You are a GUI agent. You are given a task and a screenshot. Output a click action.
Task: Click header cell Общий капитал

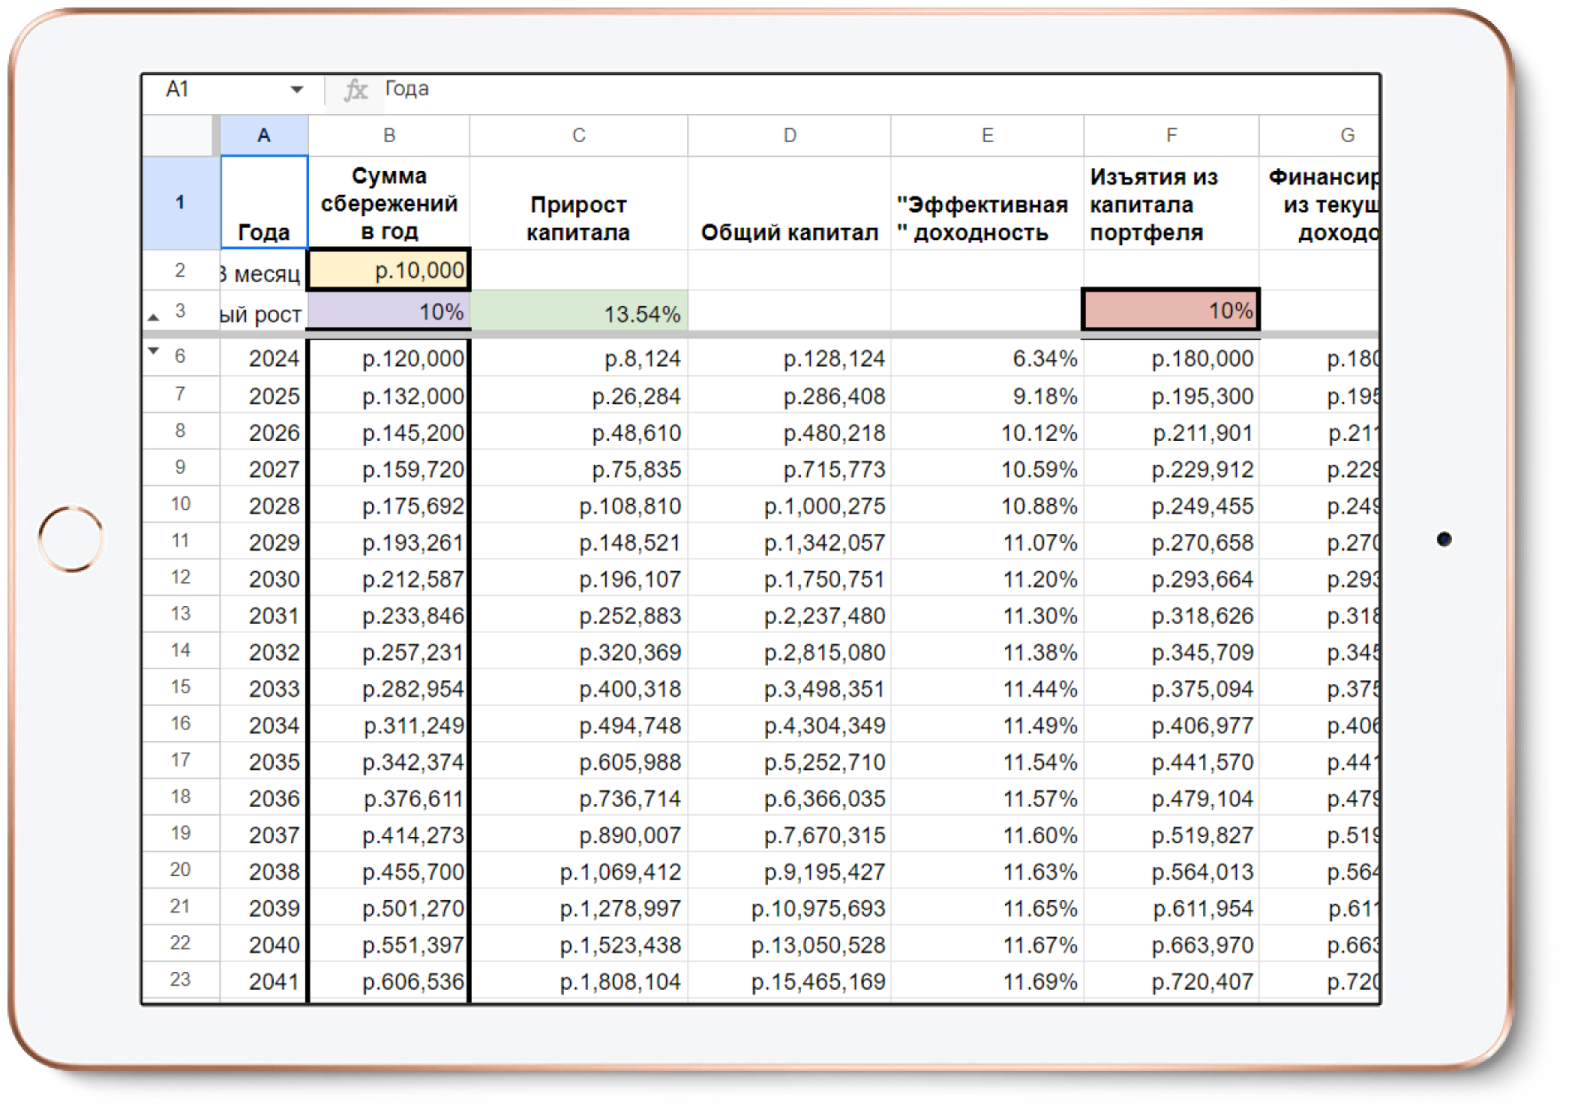pos(790,203)
